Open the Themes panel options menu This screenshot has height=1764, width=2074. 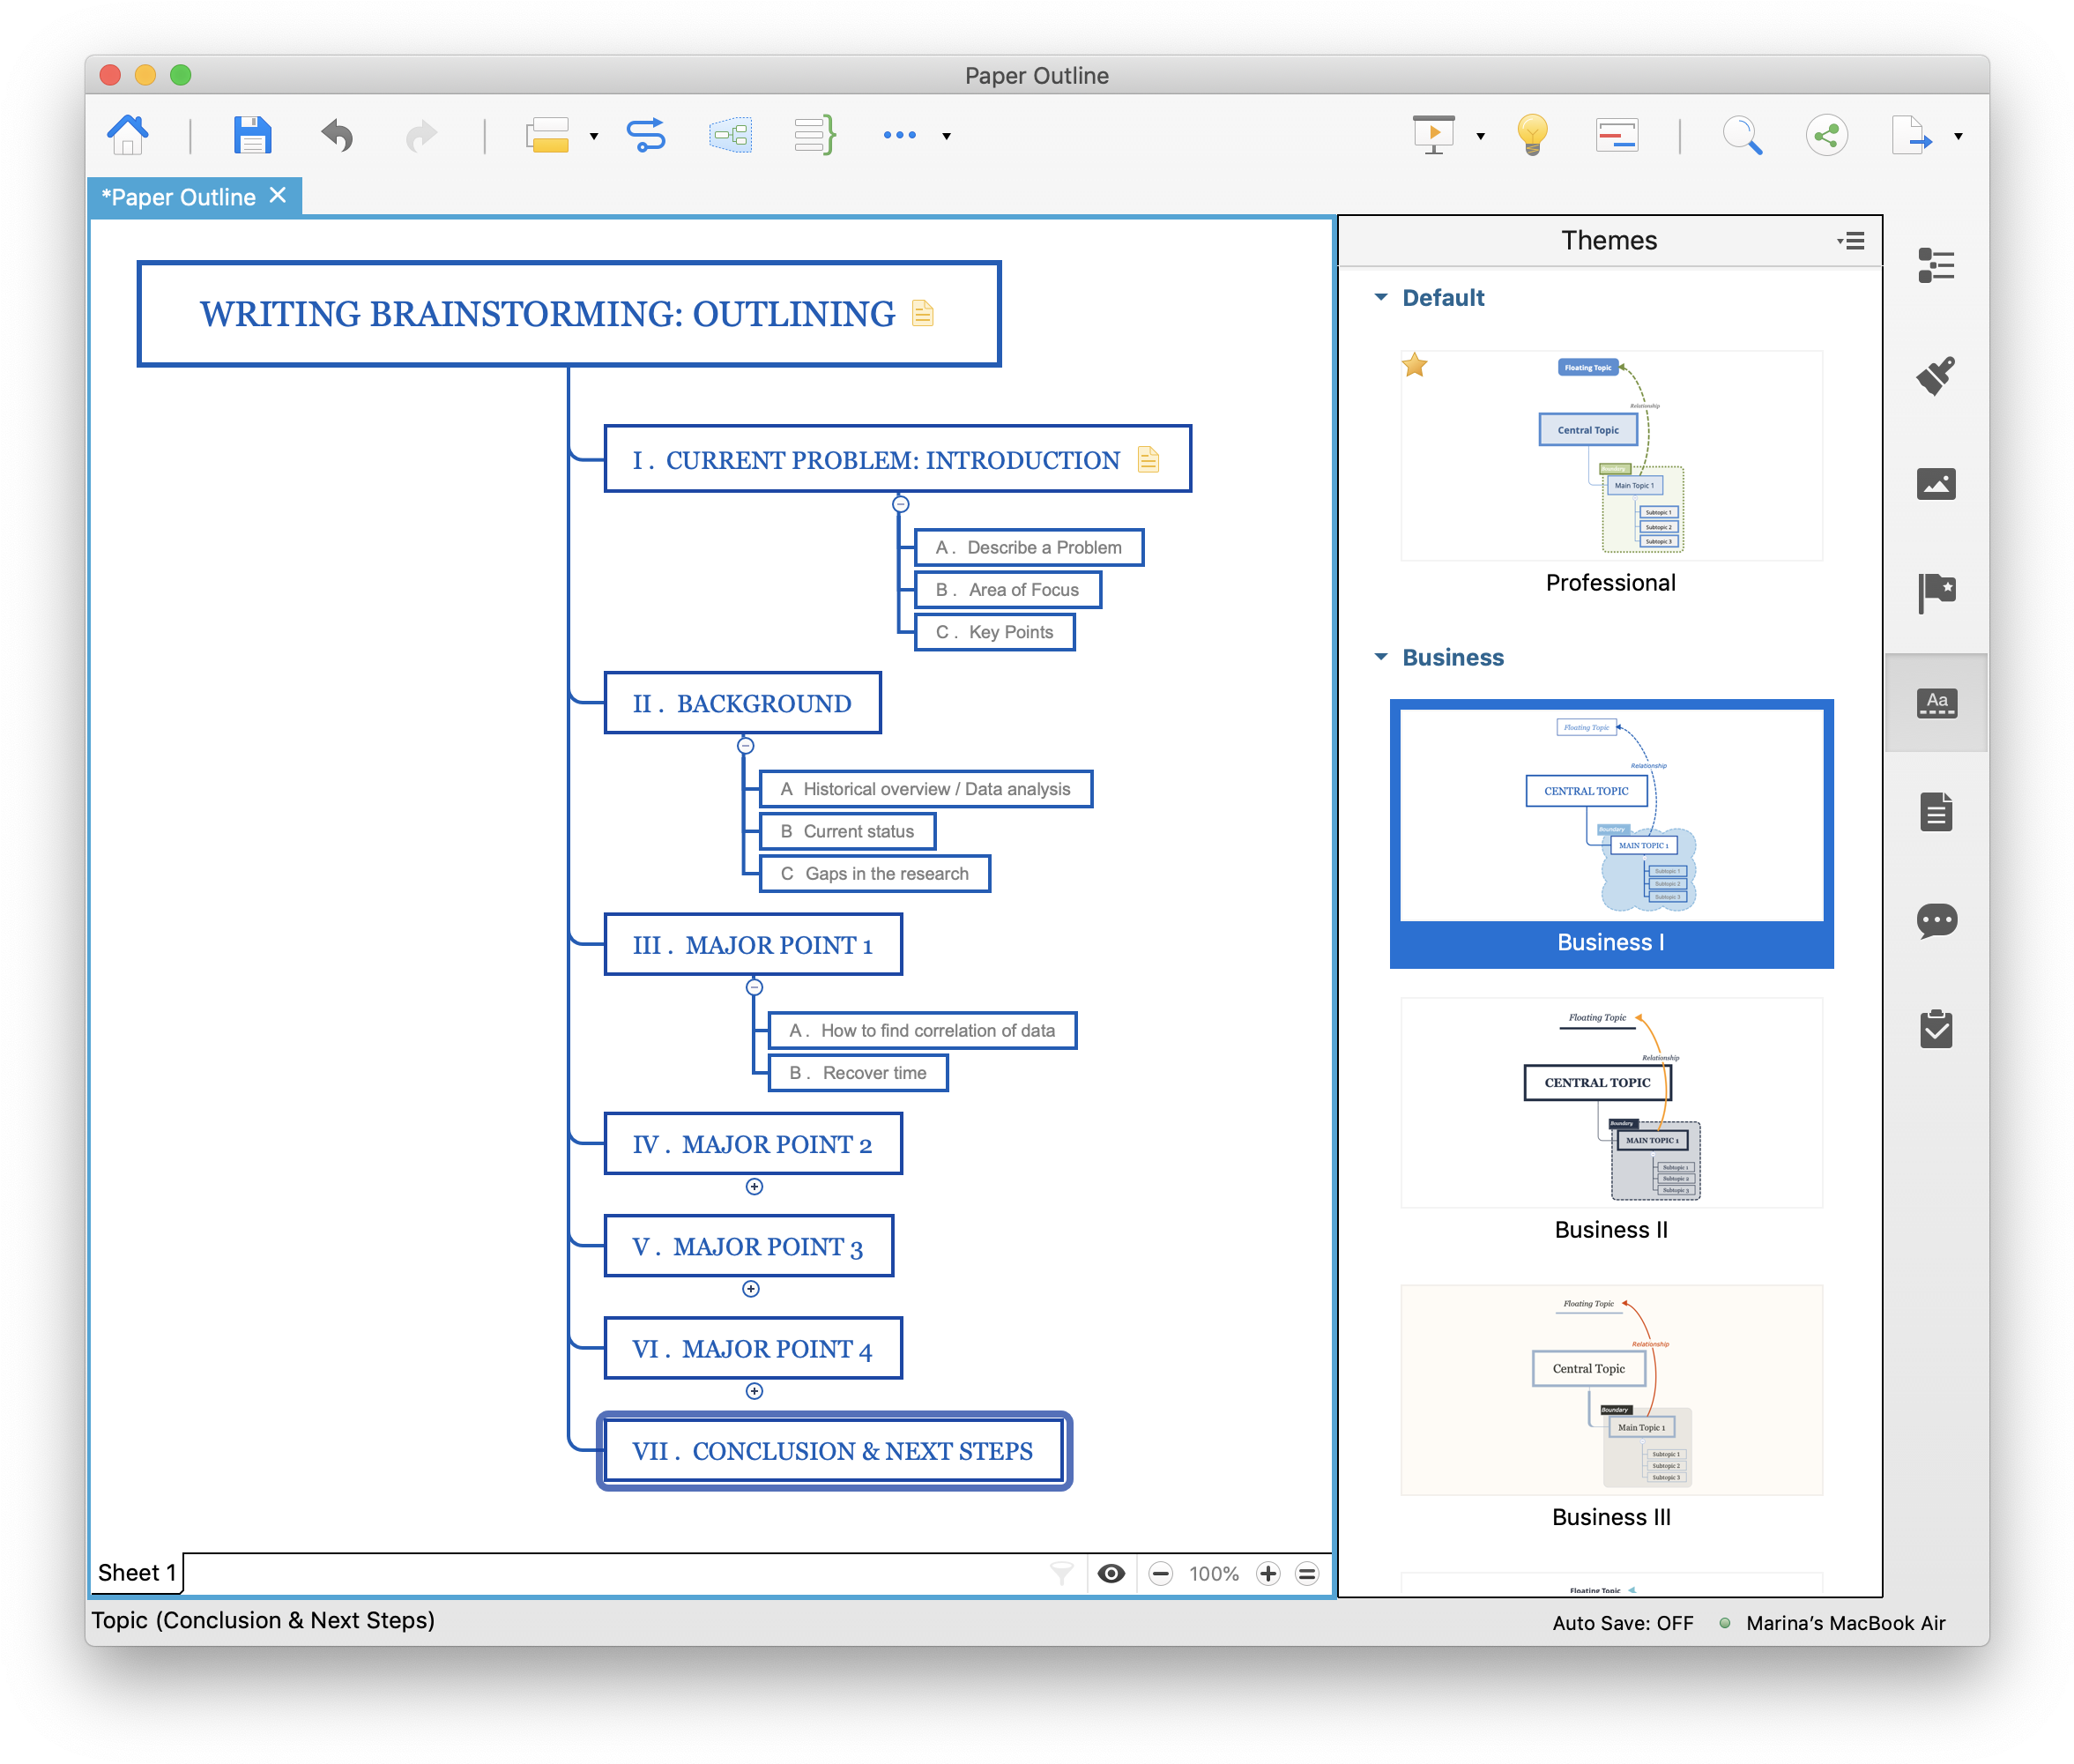[1851, 241]
